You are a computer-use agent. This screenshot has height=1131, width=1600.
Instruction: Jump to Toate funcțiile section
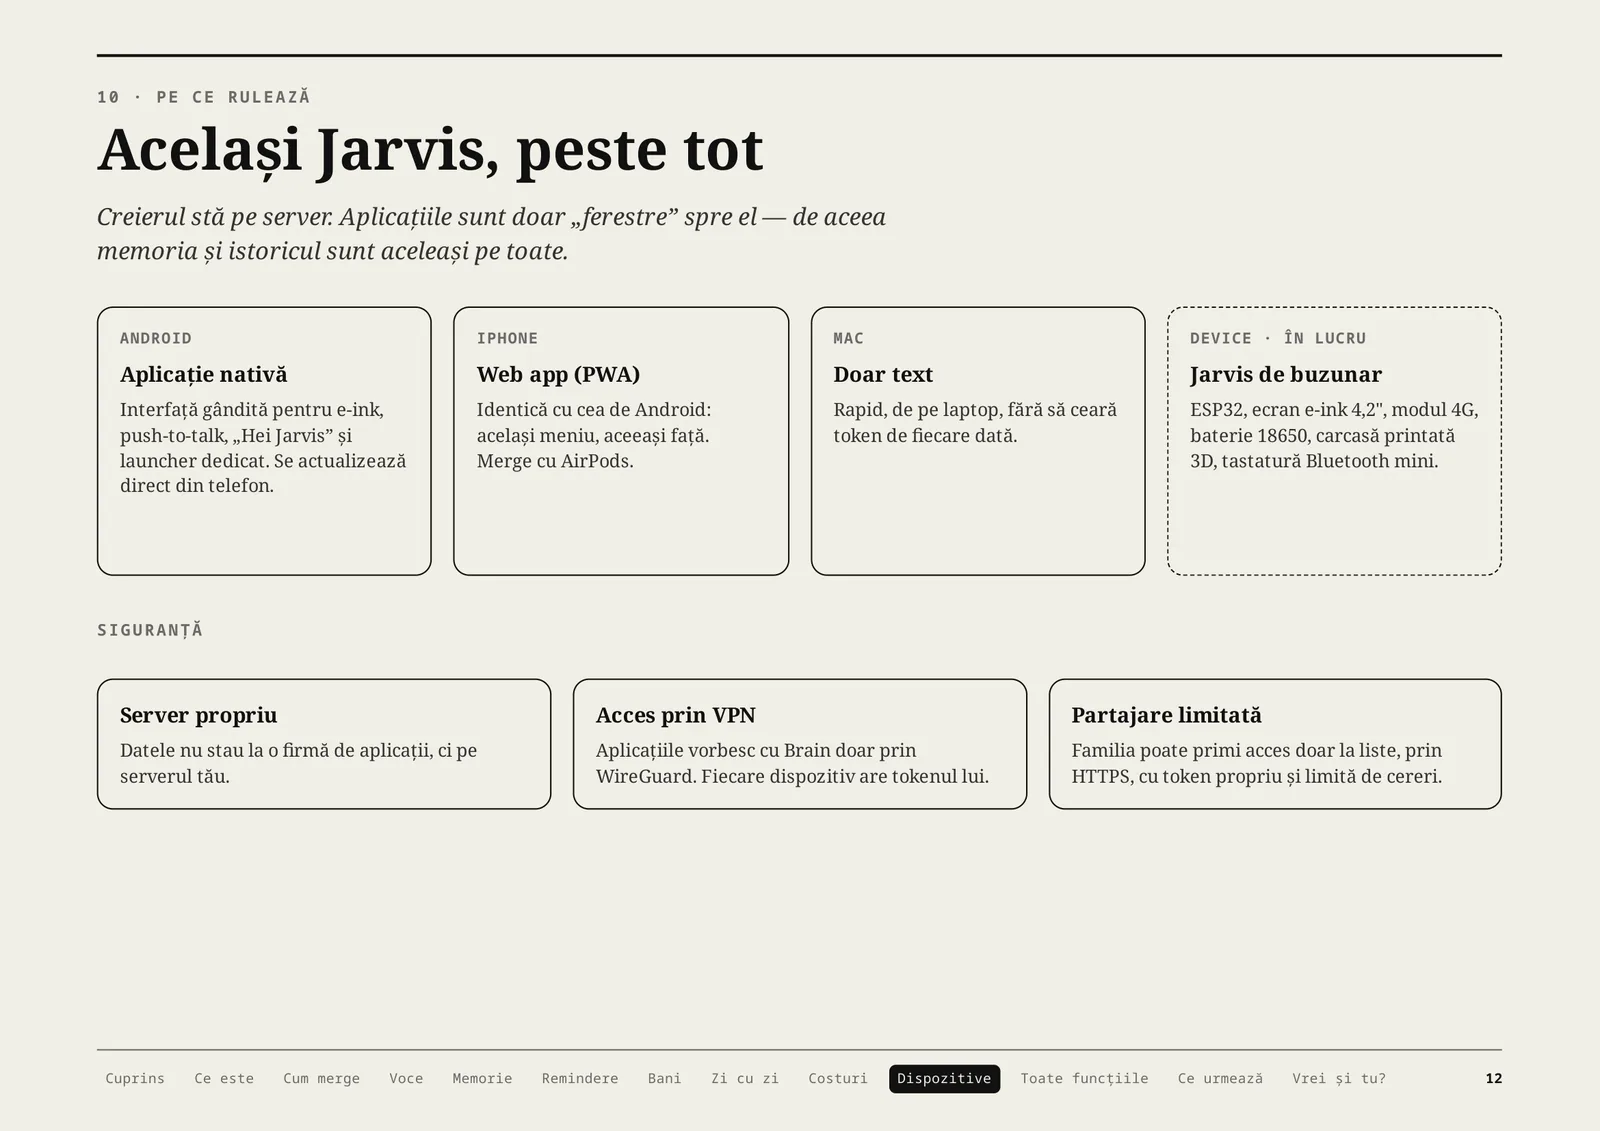tap(1084, 1078)
